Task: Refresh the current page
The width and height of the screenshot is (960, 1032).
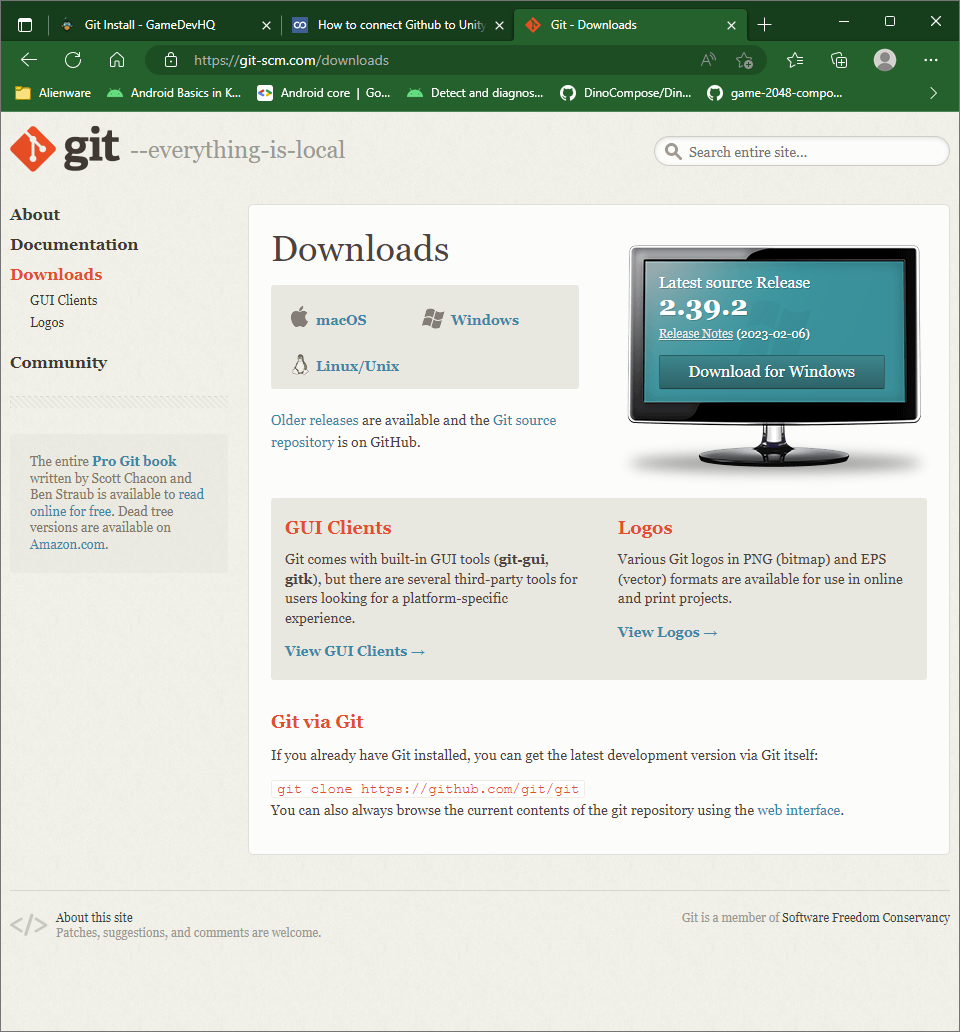Action: click(x=72, y=60)
